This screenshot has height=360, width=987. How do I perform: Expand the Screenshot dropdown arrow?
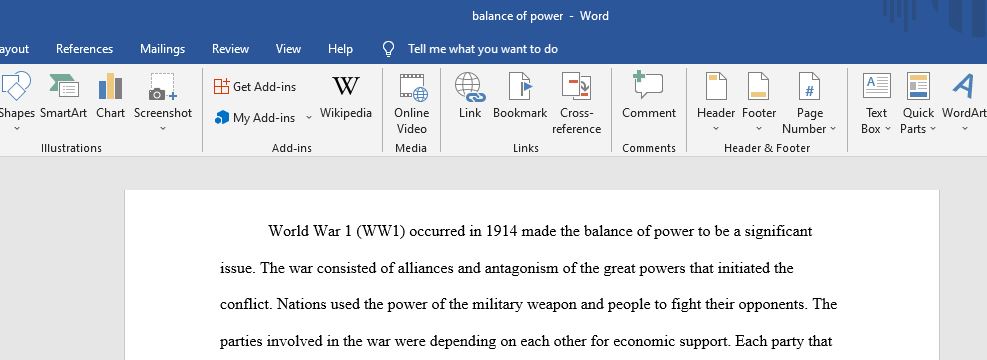pos(162,129)
